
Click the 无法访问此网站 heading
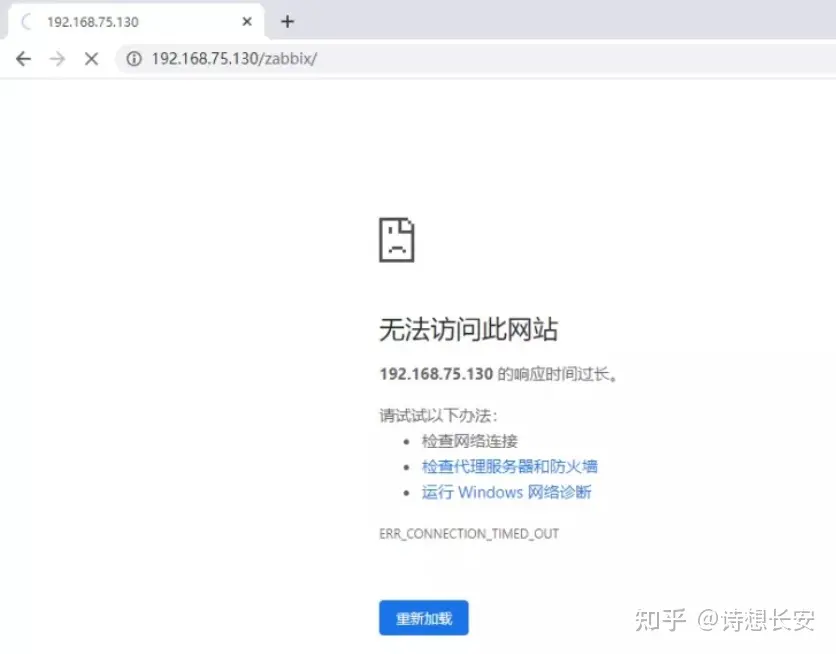point(468,329)
